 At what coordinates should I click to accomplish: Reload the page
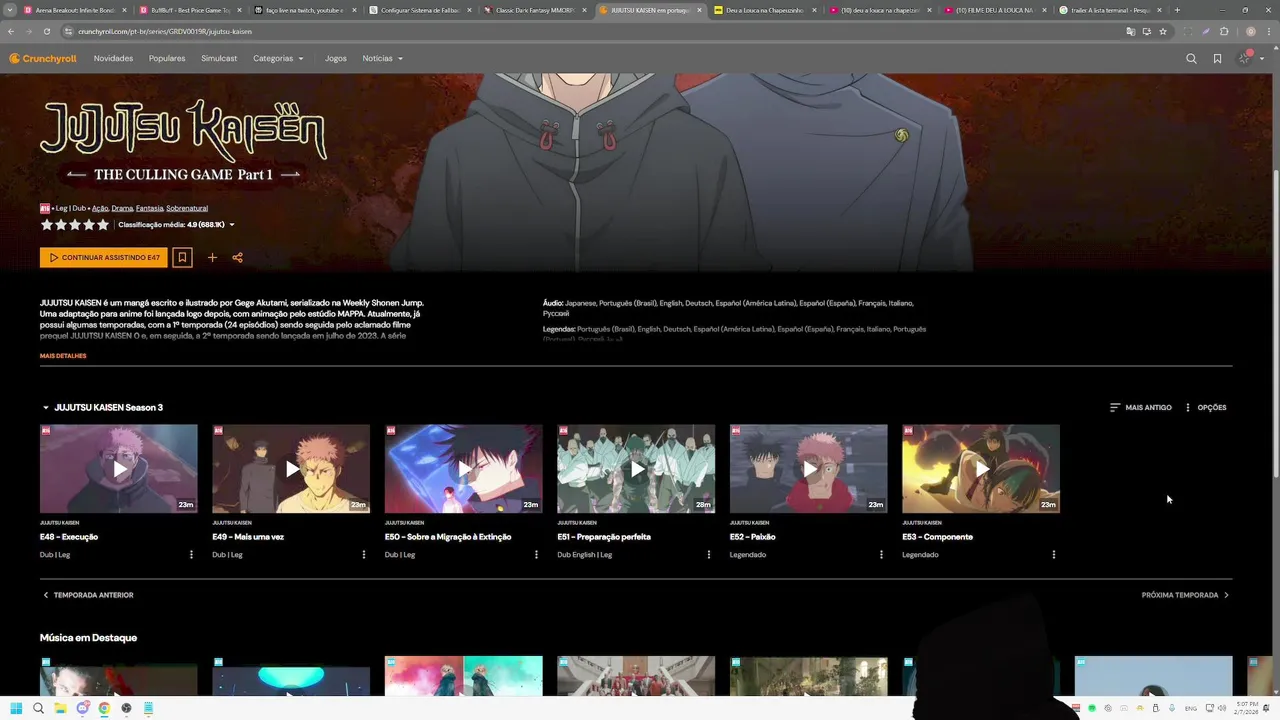click(46, 31)
